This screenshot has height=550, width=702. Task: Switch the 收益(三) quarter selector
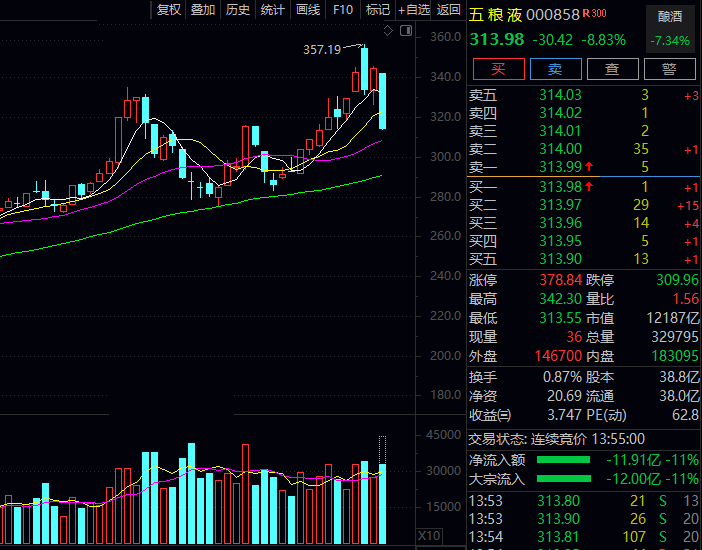491,415
